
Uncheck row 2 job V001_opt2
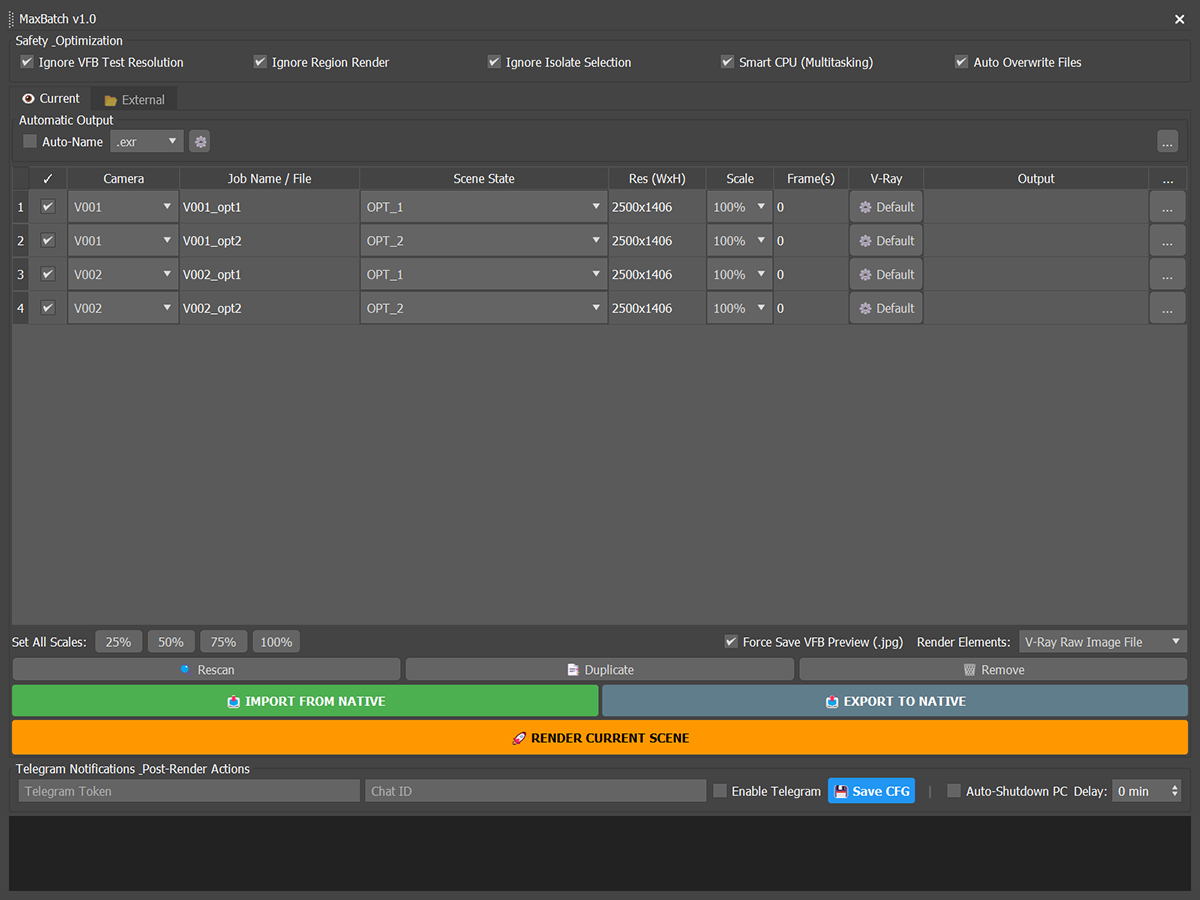tap(47, 241)
